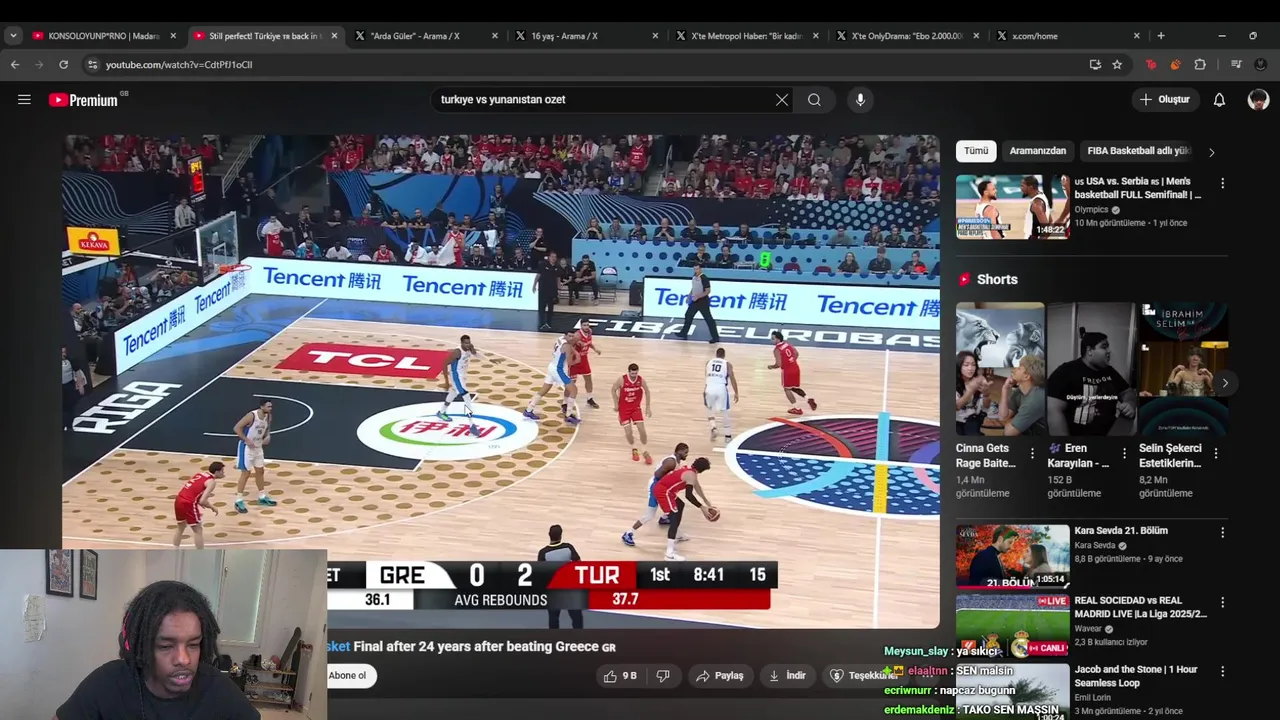The image size is (1280, 720).
Task: Close the 16 yaş X tab
Action: 655,36
